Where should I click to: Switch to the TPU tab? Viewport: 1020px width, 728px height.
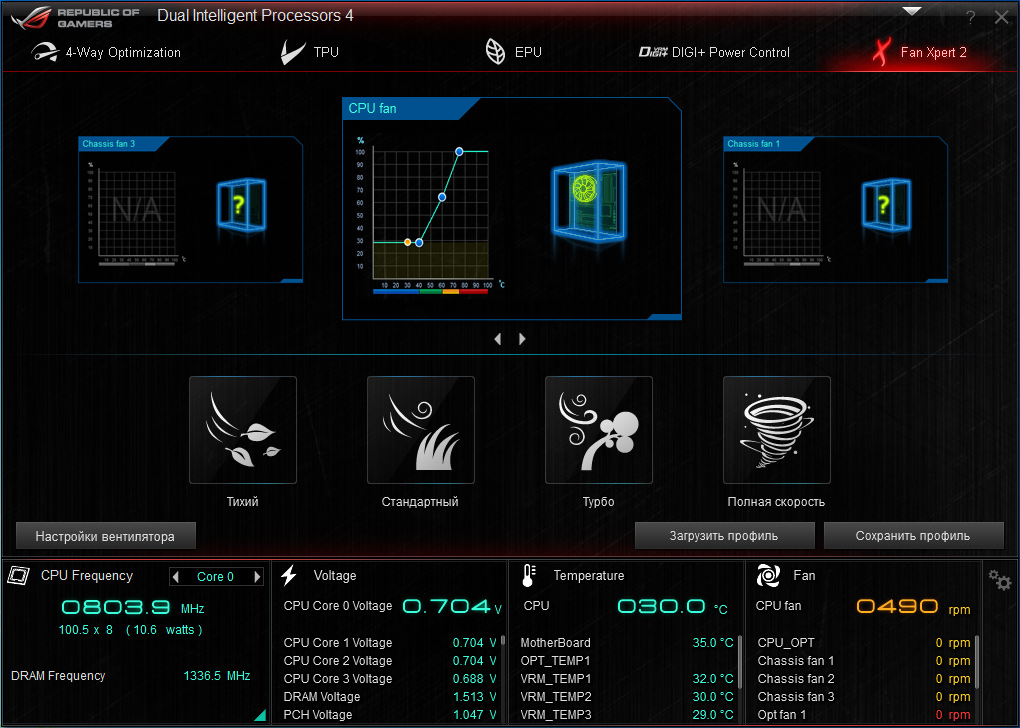(x=310, y=52)
